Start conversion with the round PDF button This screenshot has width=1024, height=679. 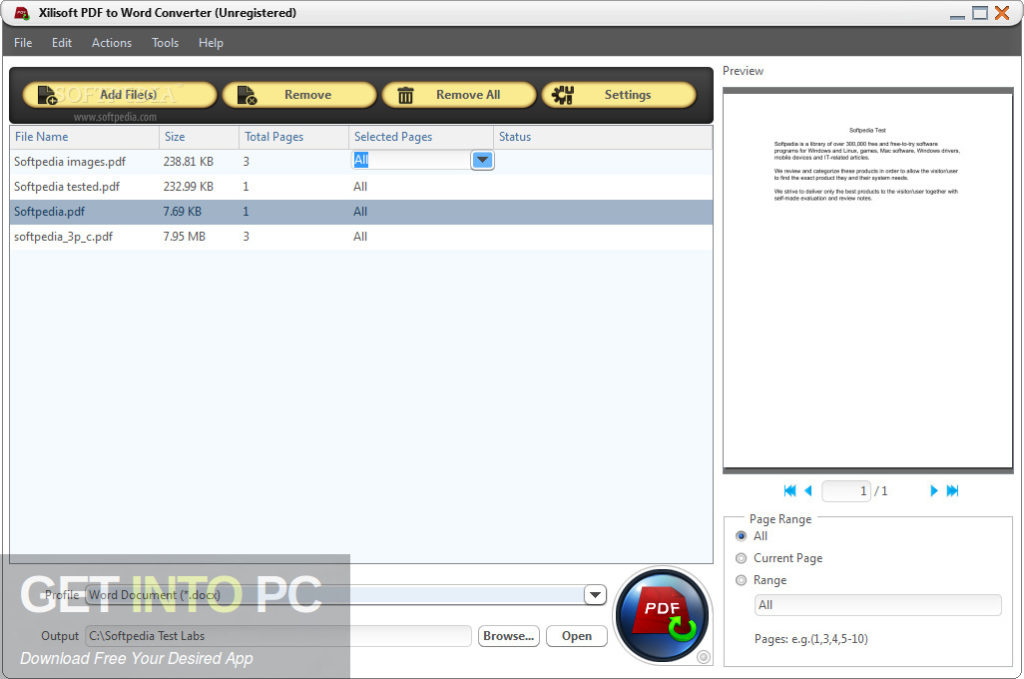[x=662, y=616]
